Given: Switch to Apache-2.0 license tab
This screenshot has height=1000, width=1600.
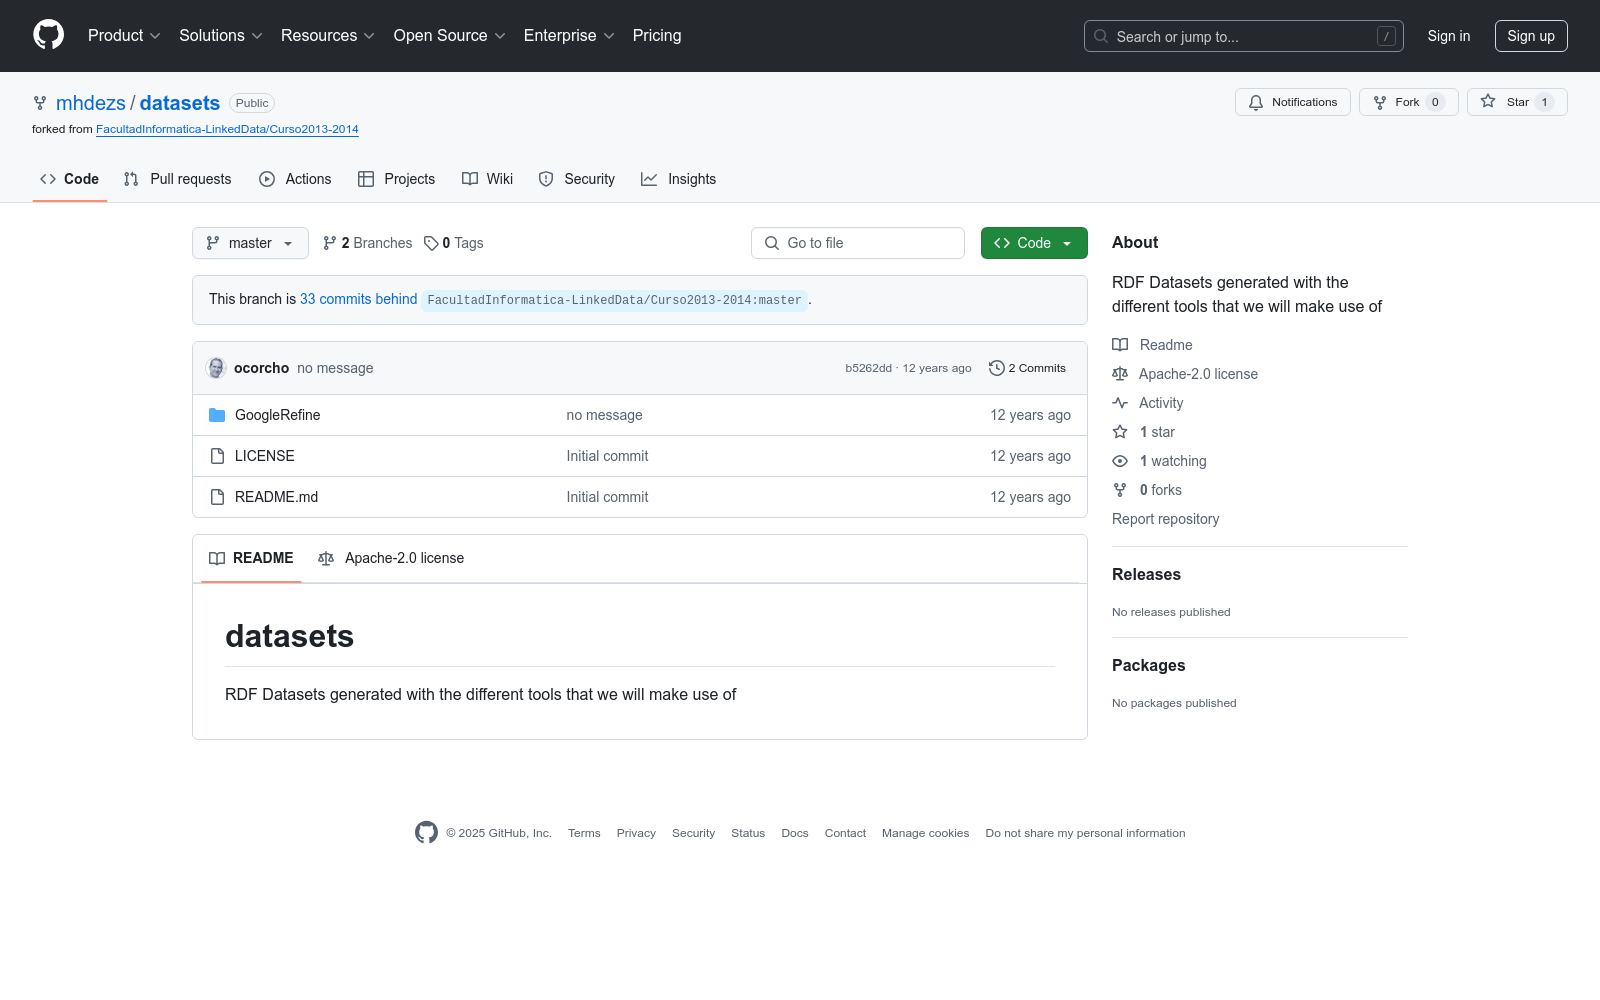Looking at the screenshot, I should [x=391, y=558].
